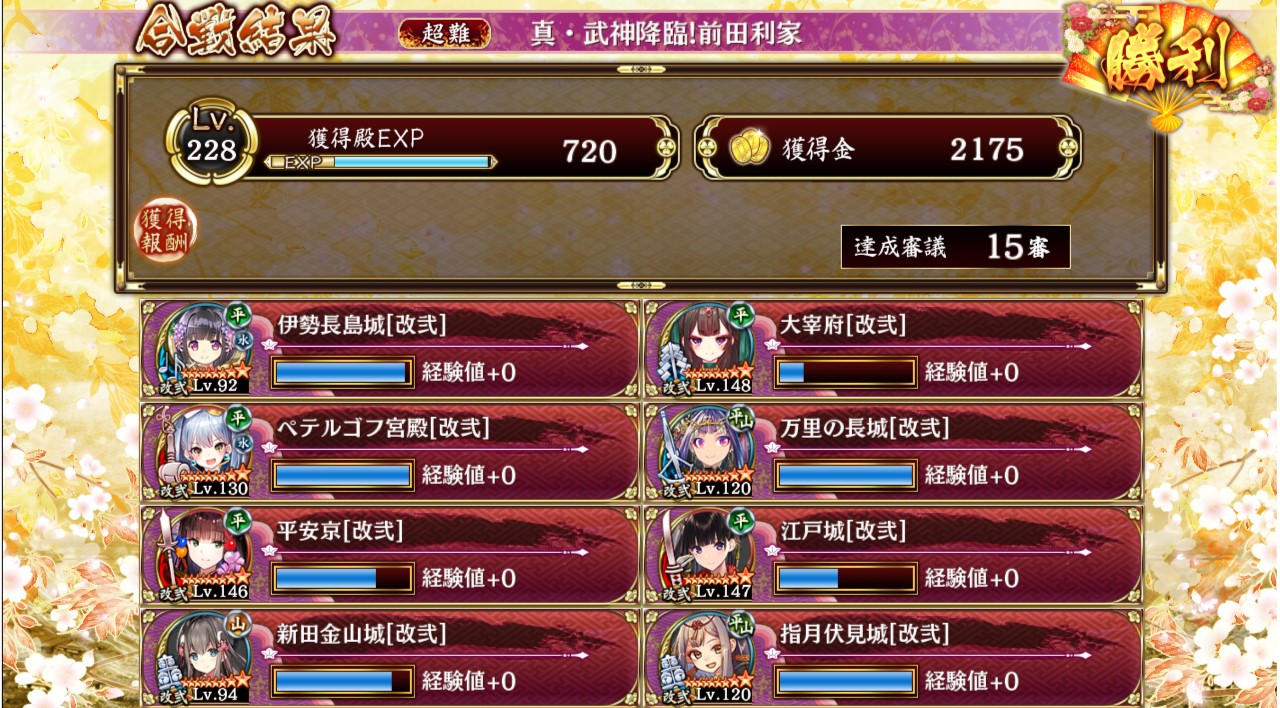
Task: Select 指月伏見城[改弐] character portrait
Action: (701, 658)
